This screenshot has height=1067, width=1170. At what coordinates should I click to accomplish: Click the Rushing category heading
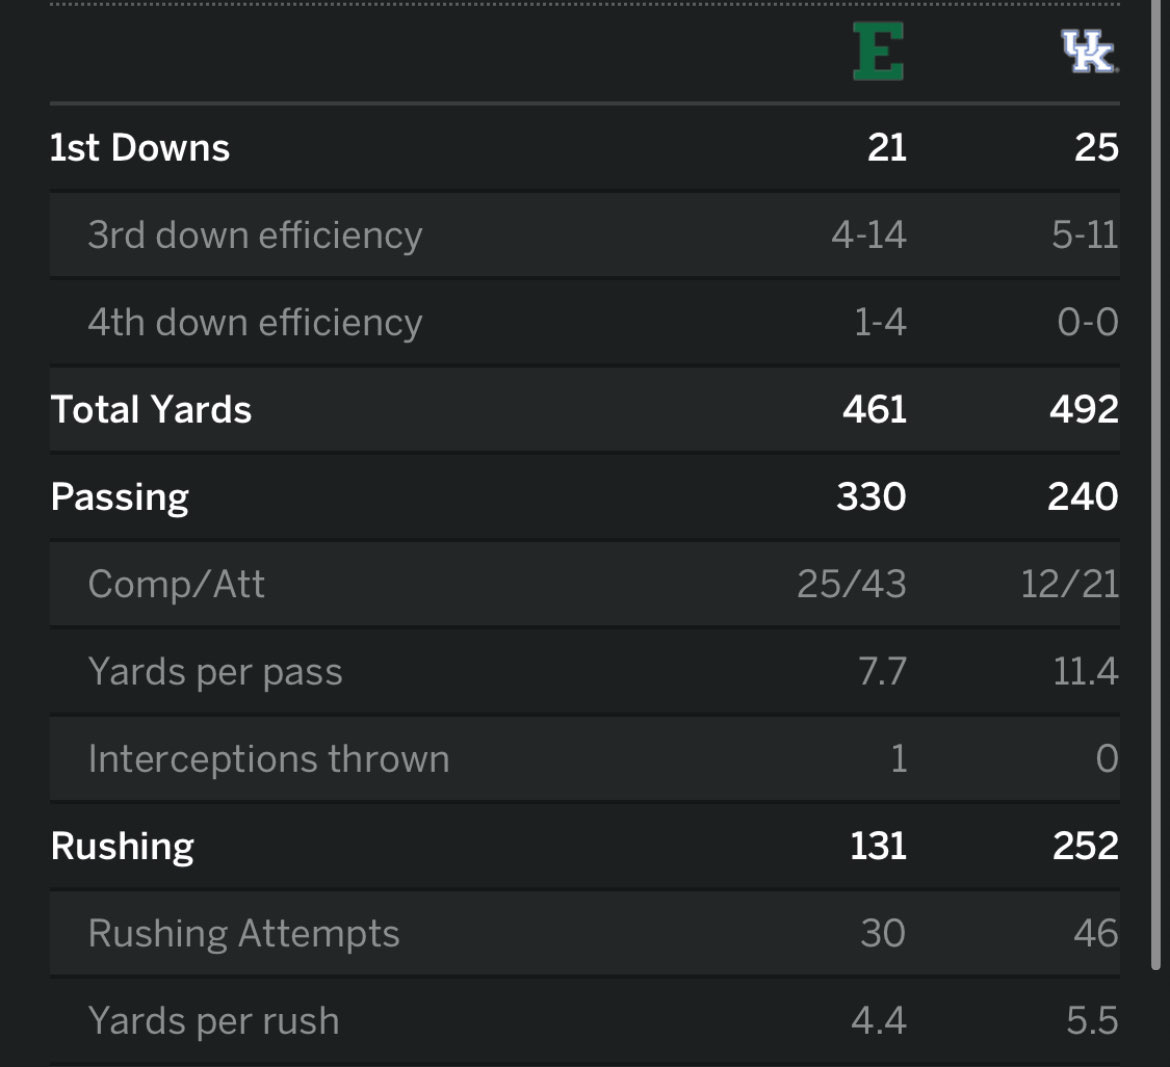point(122,846)
